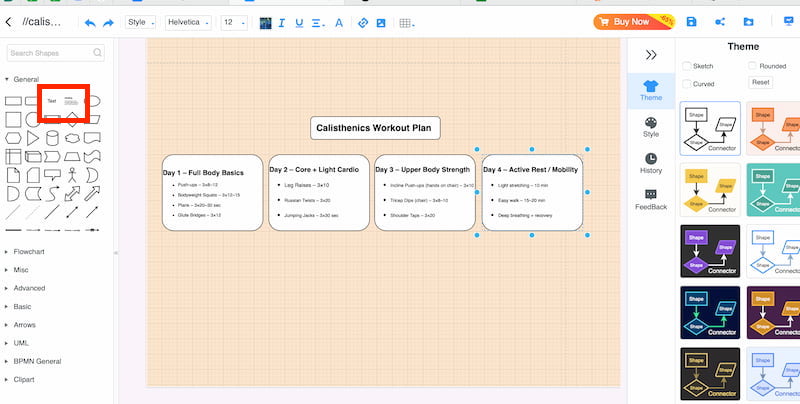Open the History tab
This screenshot has width=800, height=404.
point(651,163)
